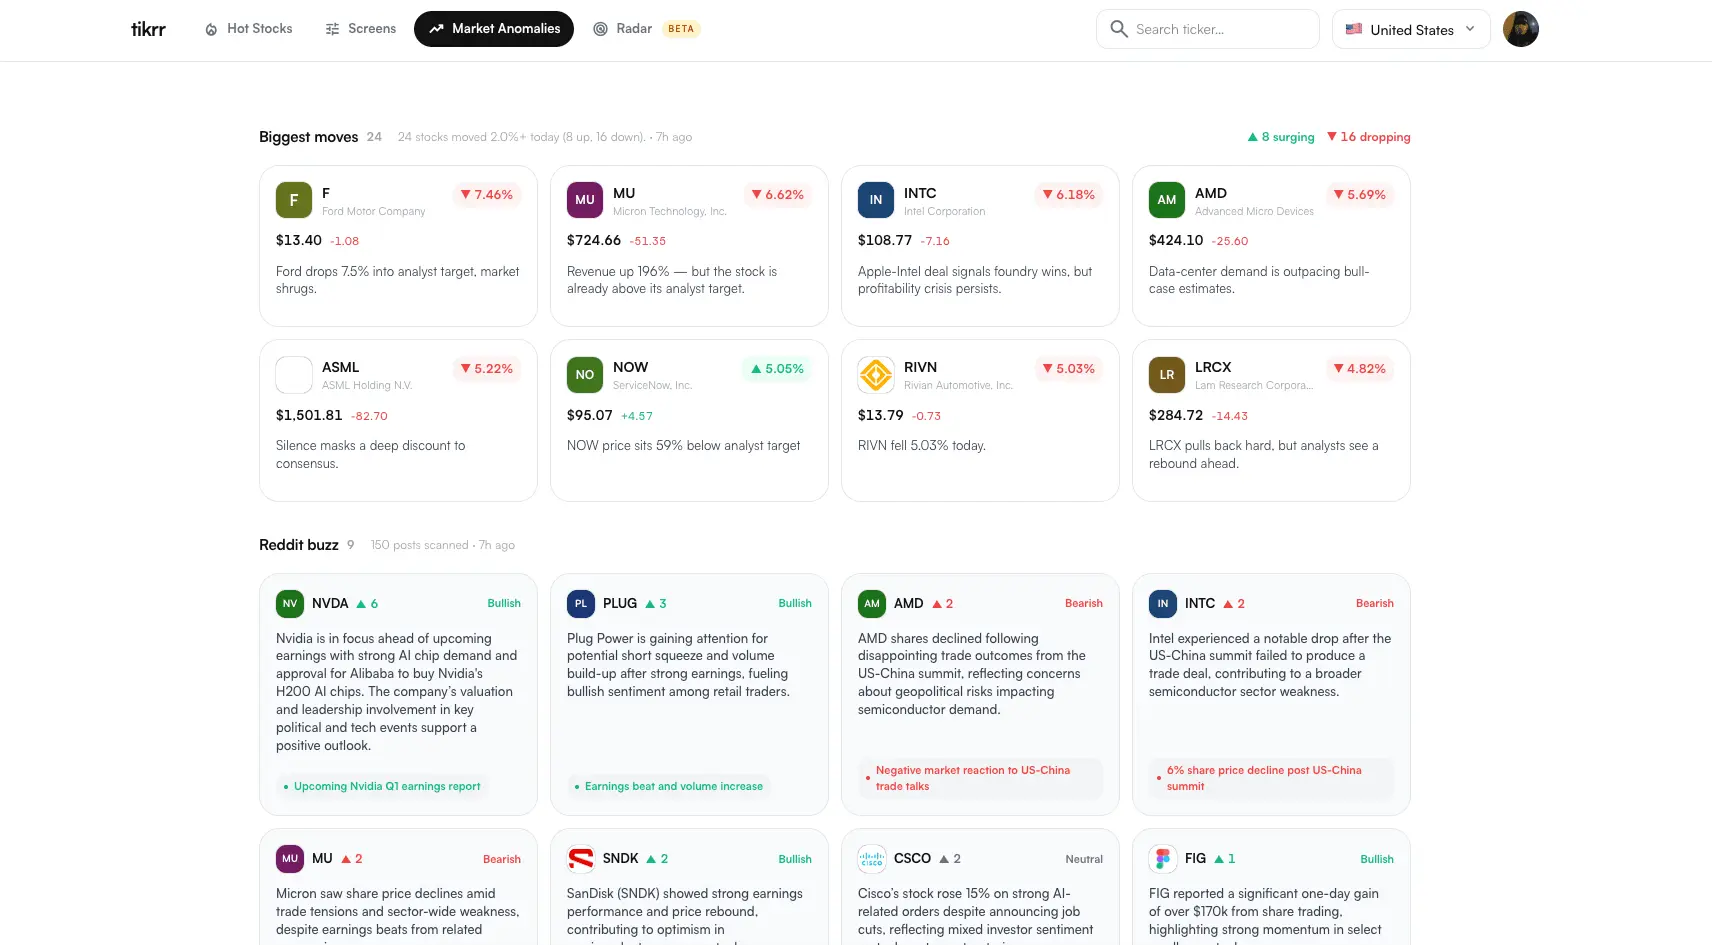Click the Figma FIG logo
Image resolution: width=1712 pixels, height=945 pixels.
[1163, 859]
